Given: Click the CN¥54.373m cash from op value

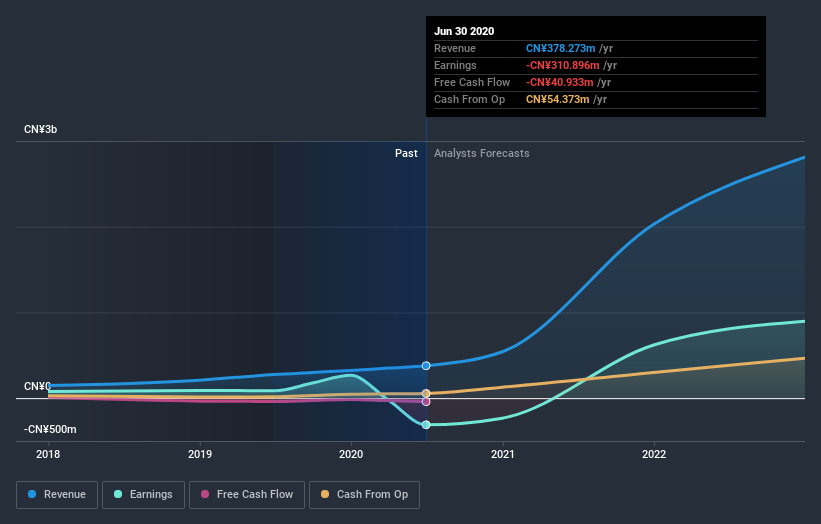Looking at the screenshot, I should click(558, 99).
